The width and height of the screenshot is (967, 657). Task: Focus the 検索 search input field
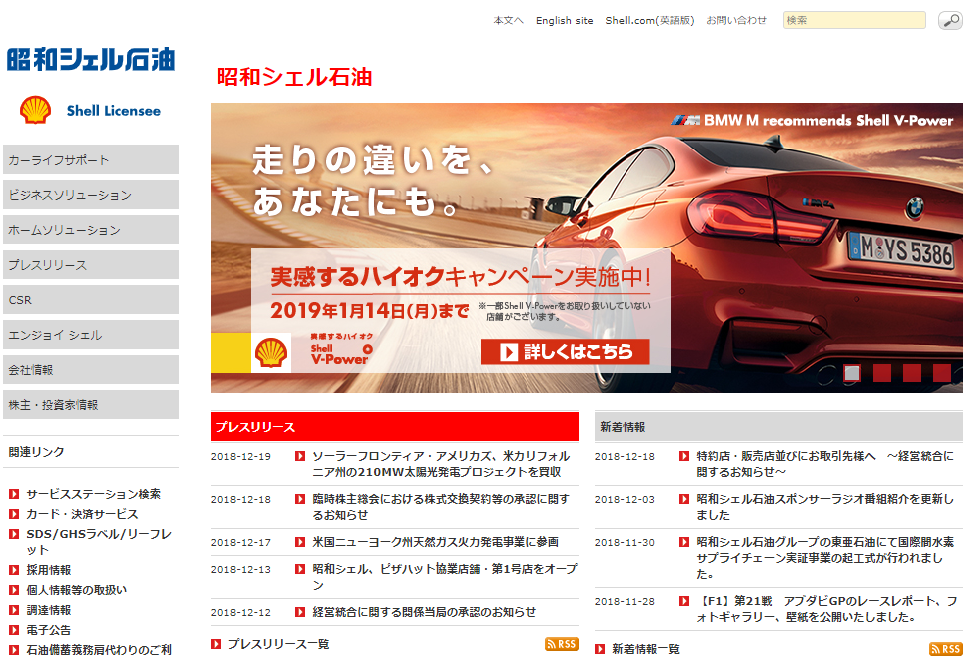(854, 20)
